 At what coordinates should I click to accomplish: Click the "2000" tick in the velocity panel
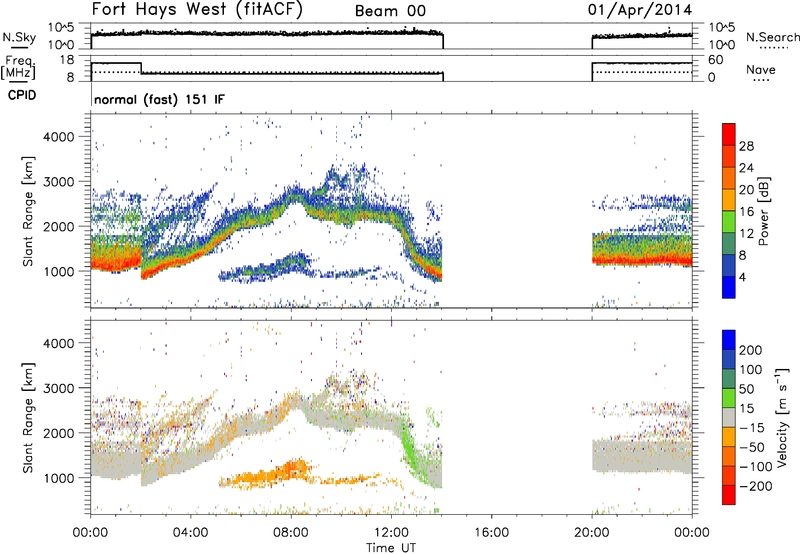click(x=58, y=433)
